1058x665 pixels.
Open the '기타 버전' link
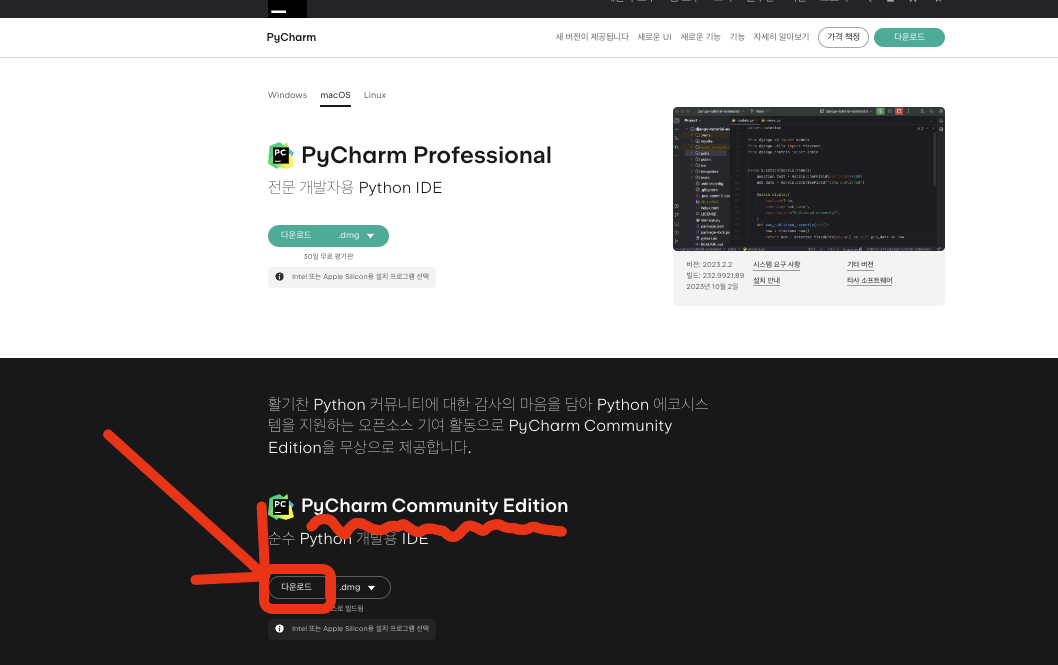pyautogui.click(x=860, y=264)
